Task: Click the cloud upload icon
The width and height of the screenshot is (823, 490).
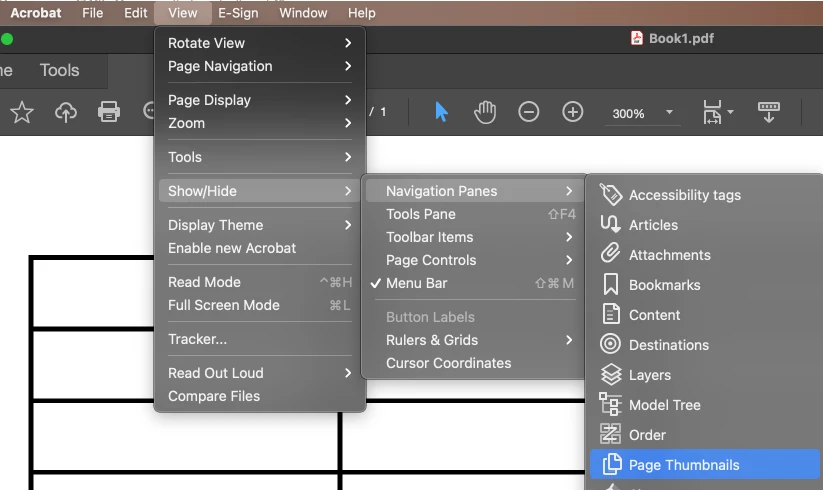Action: (66, 112)
